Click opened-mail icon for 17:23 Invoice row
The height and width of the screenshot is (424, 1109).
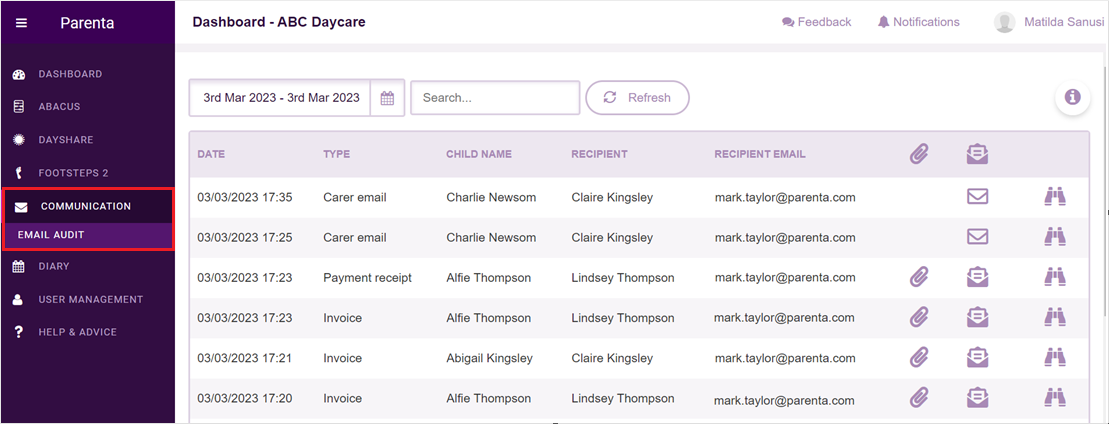pos(977,318)
